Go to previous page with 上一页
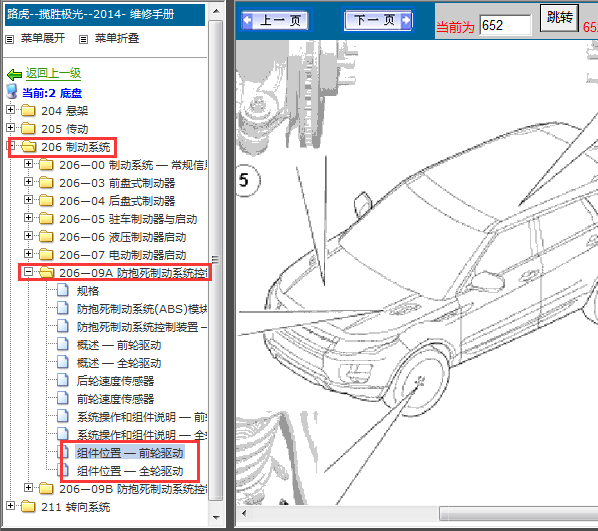The width and height of the screenshot is (598, 531). point(275,20)
